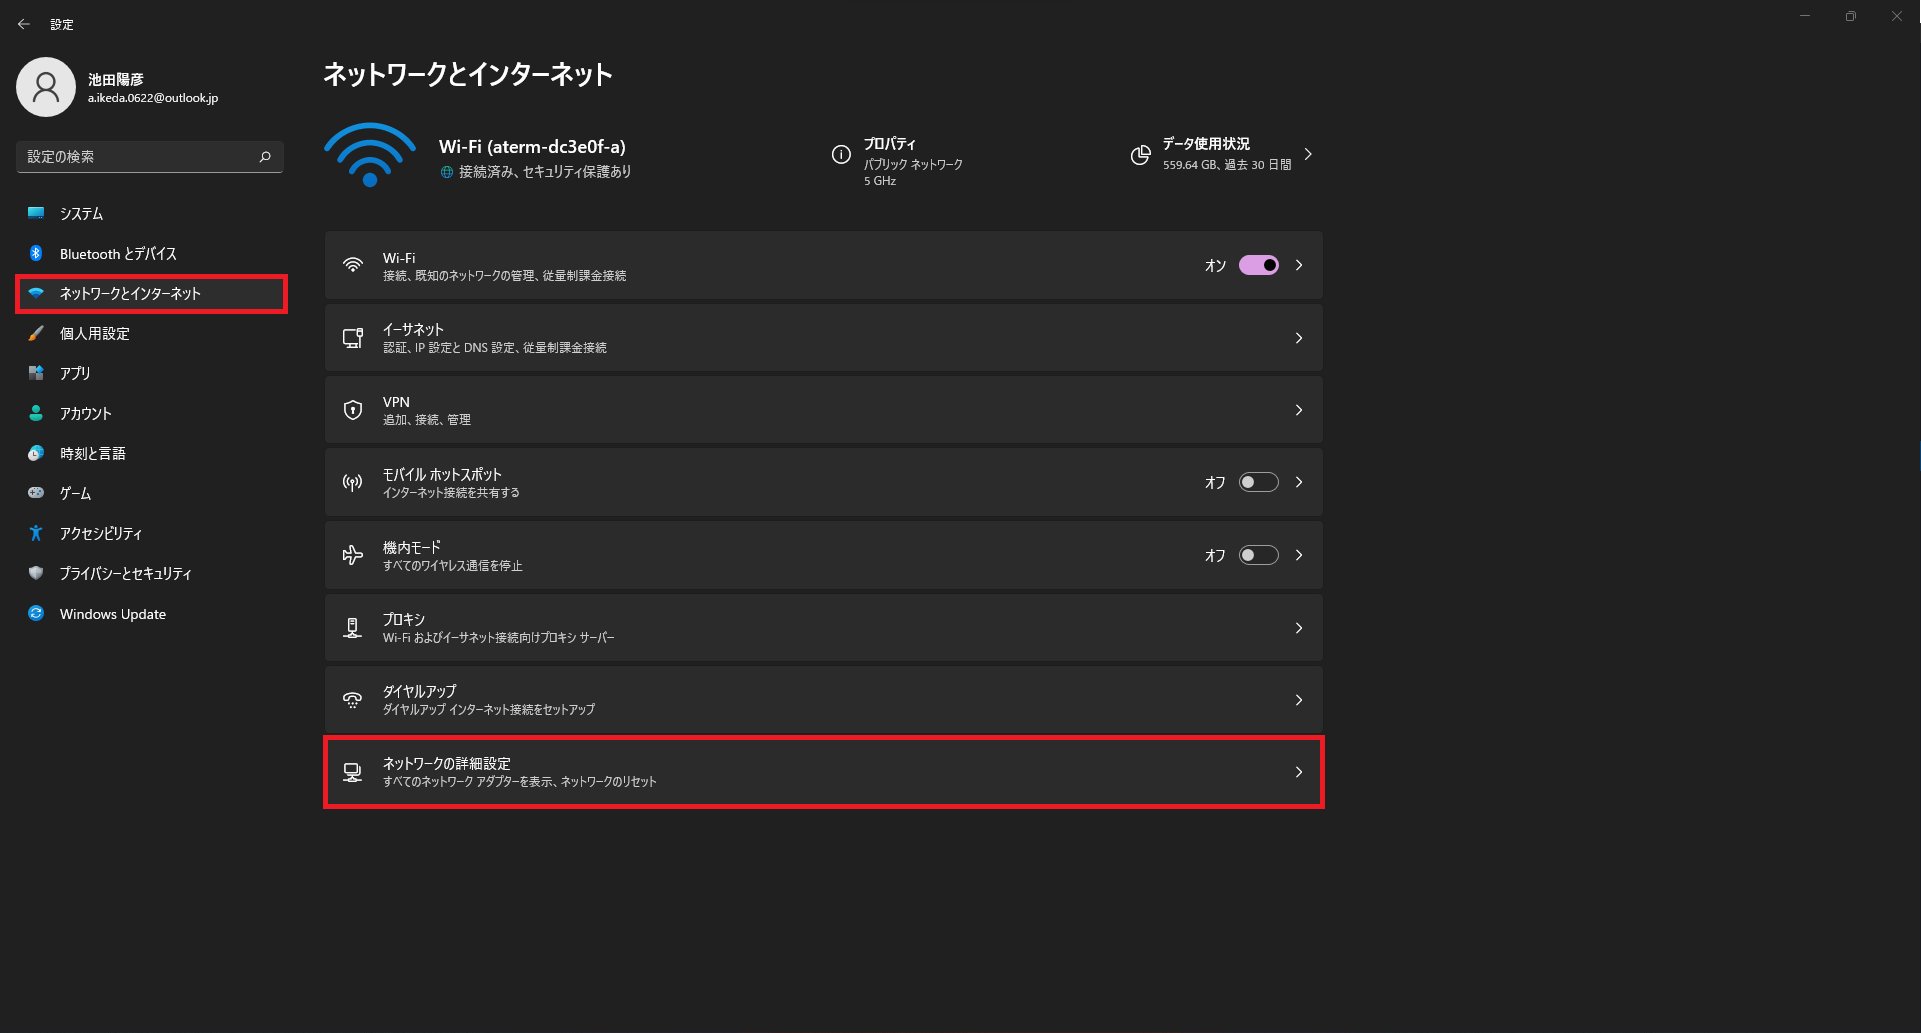The width and height of the screenshot is (1921, 1033).
Task: Click the プロパティ info icon
Action: 841,155
